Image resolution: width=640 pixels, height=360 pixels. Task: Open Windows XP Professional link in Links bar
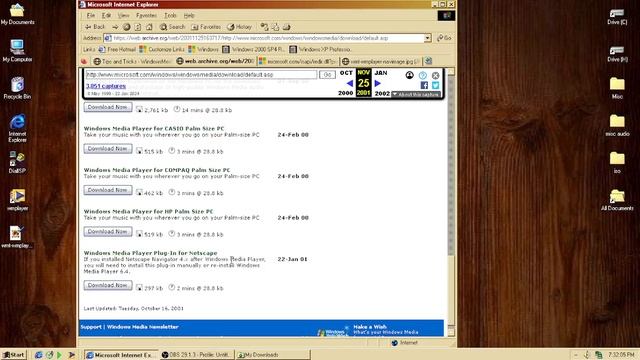point(320,49)
